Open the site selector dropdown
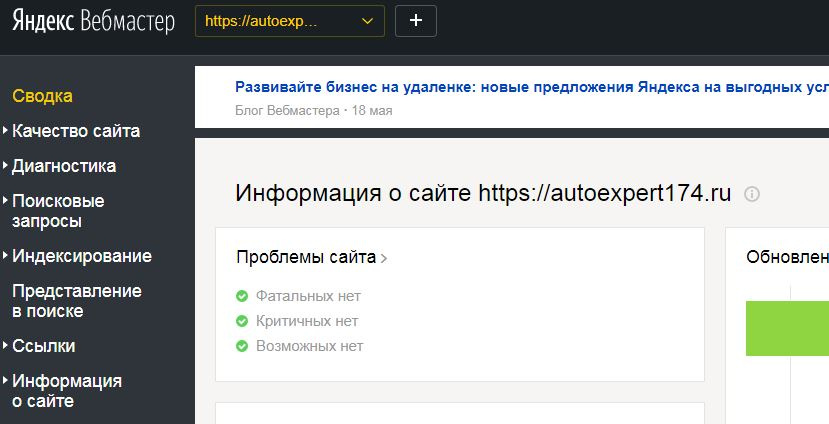This screenshot has height=424, width=829. point(289,21)
